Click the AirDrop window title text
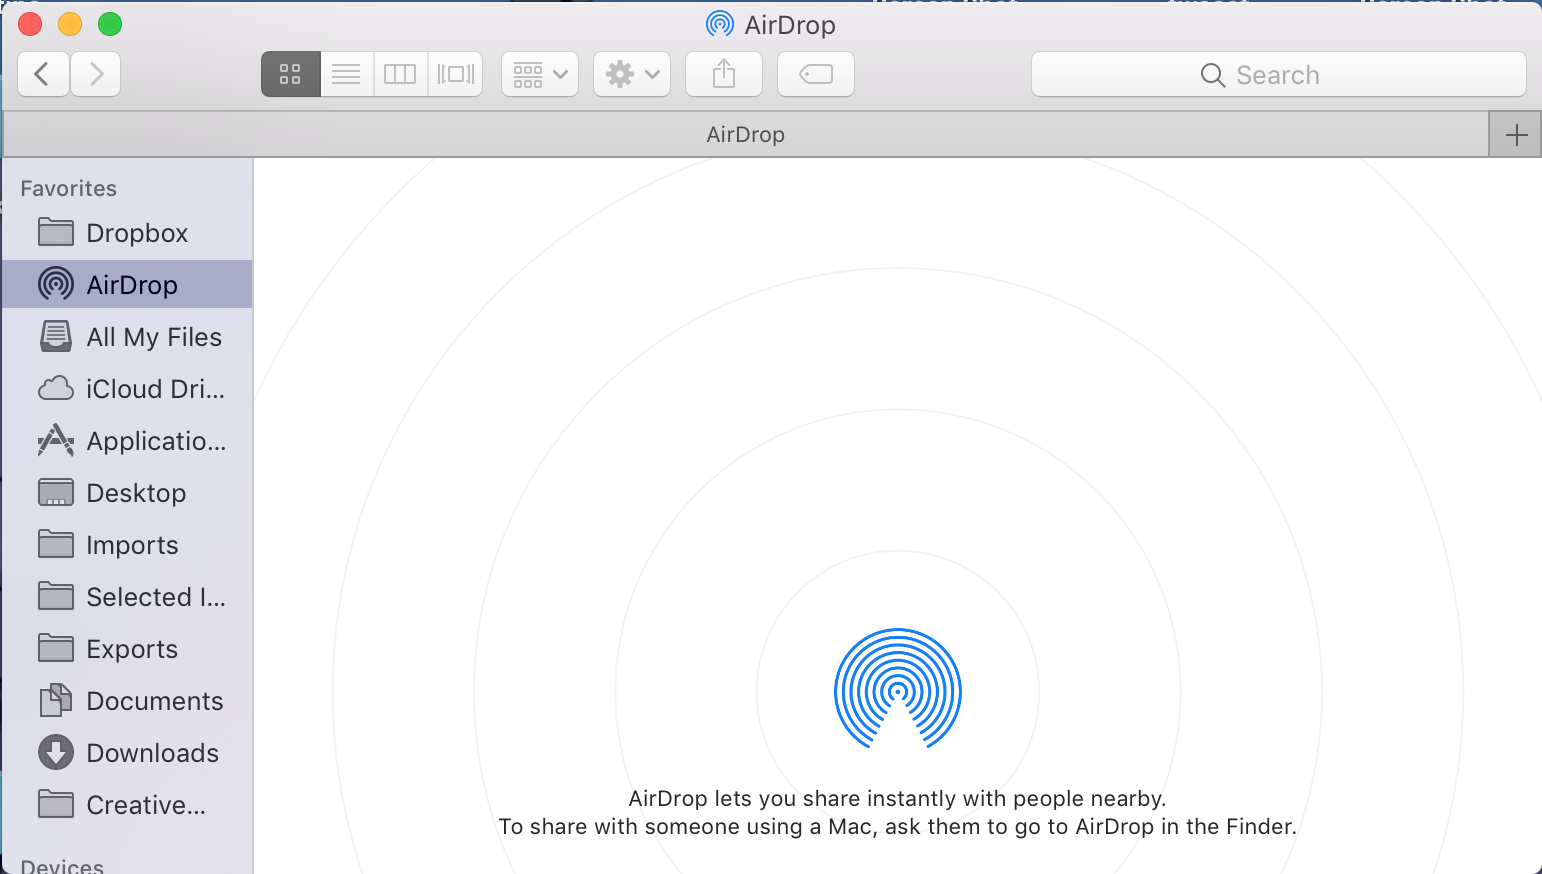Viewport: 1542px width, 874px height. [x=790, y=25]
